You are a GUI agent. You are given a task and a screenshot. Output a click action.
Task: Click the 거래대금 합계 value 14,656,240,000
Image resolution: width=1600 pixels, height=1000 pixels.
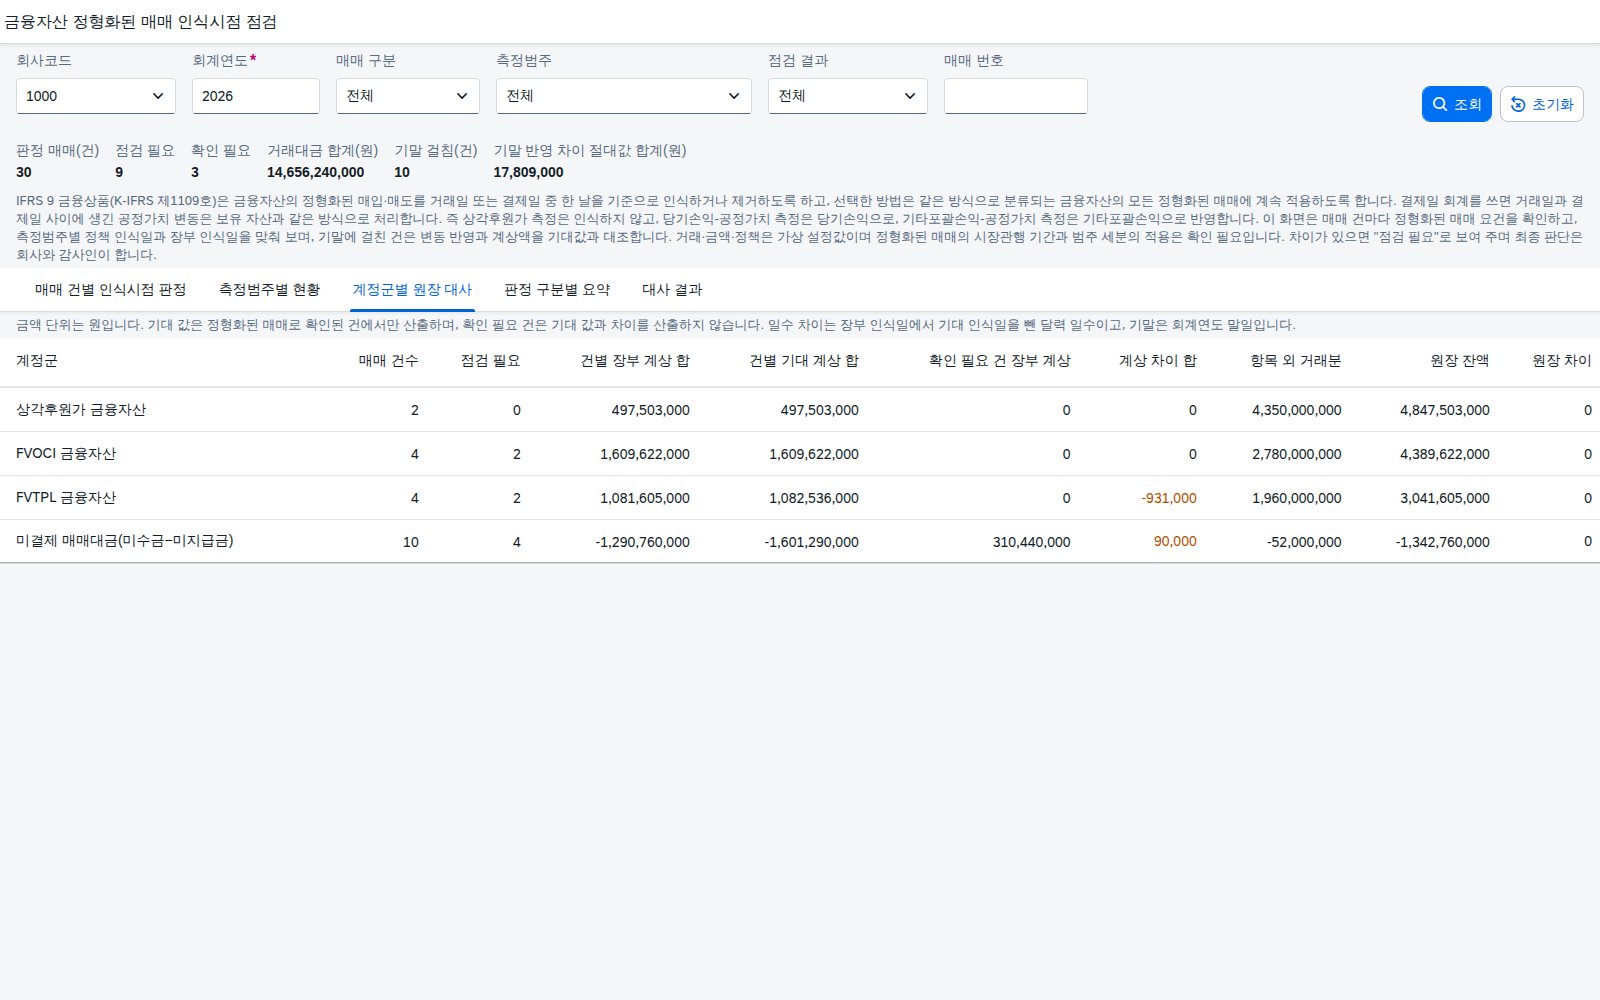click(x=315, y=172)
